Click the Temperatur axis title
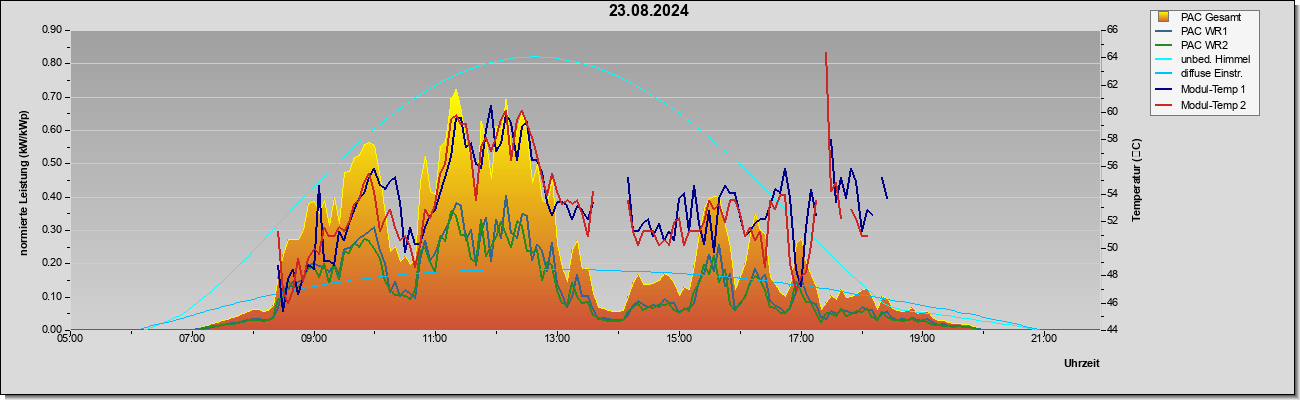Screen dimensions: 1300x400 click(x=1135, y=180)
